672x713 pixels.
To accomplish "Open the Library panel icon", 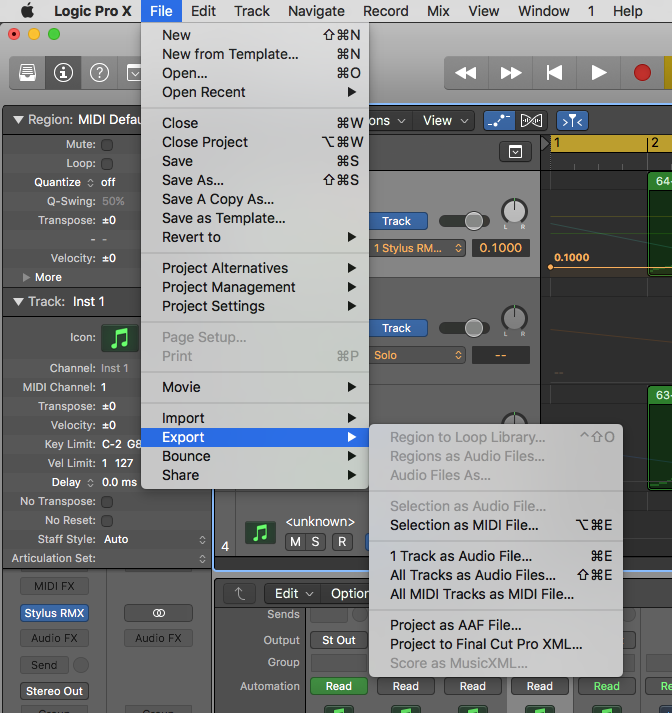I will tap(27, 72).
